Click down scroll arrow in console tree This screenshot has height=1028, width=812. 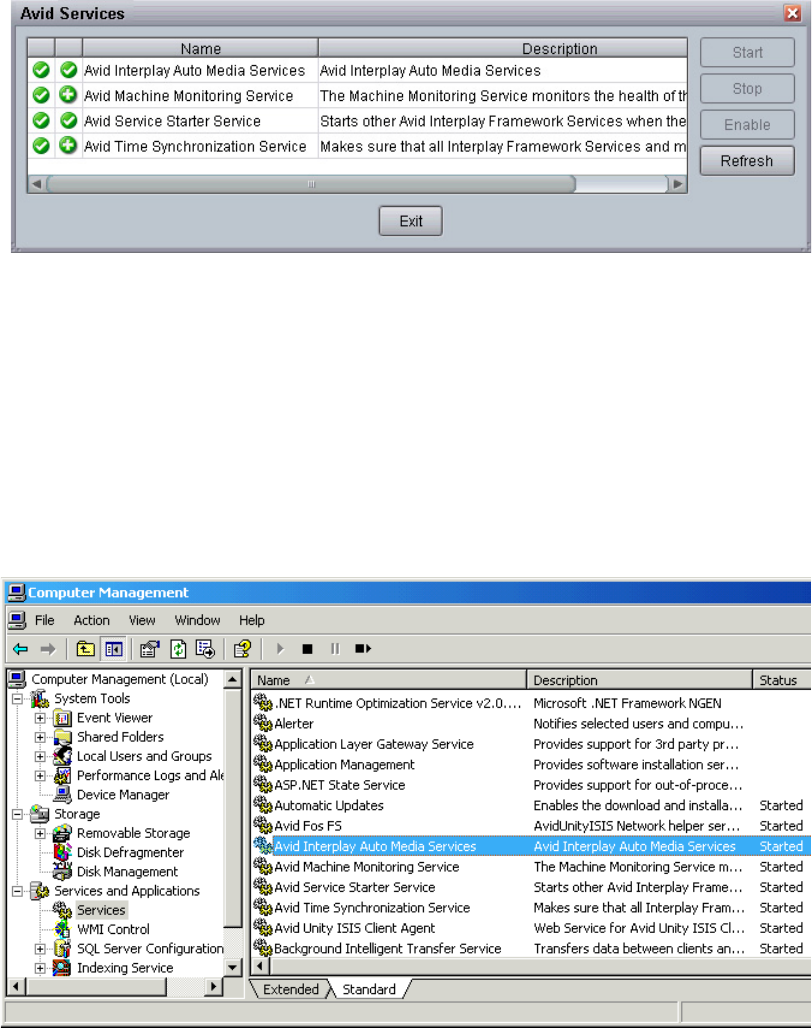pos(232,968)
